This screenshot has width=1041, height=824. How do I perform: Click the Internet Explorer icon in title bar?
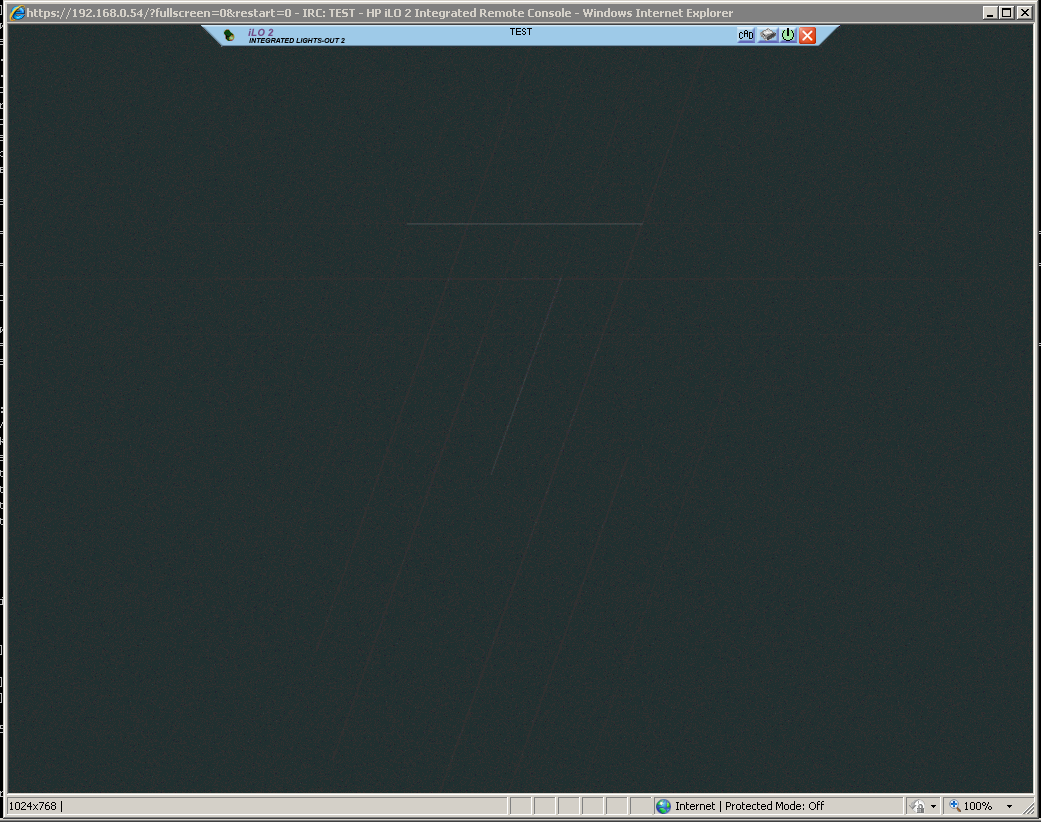(17, 13)
